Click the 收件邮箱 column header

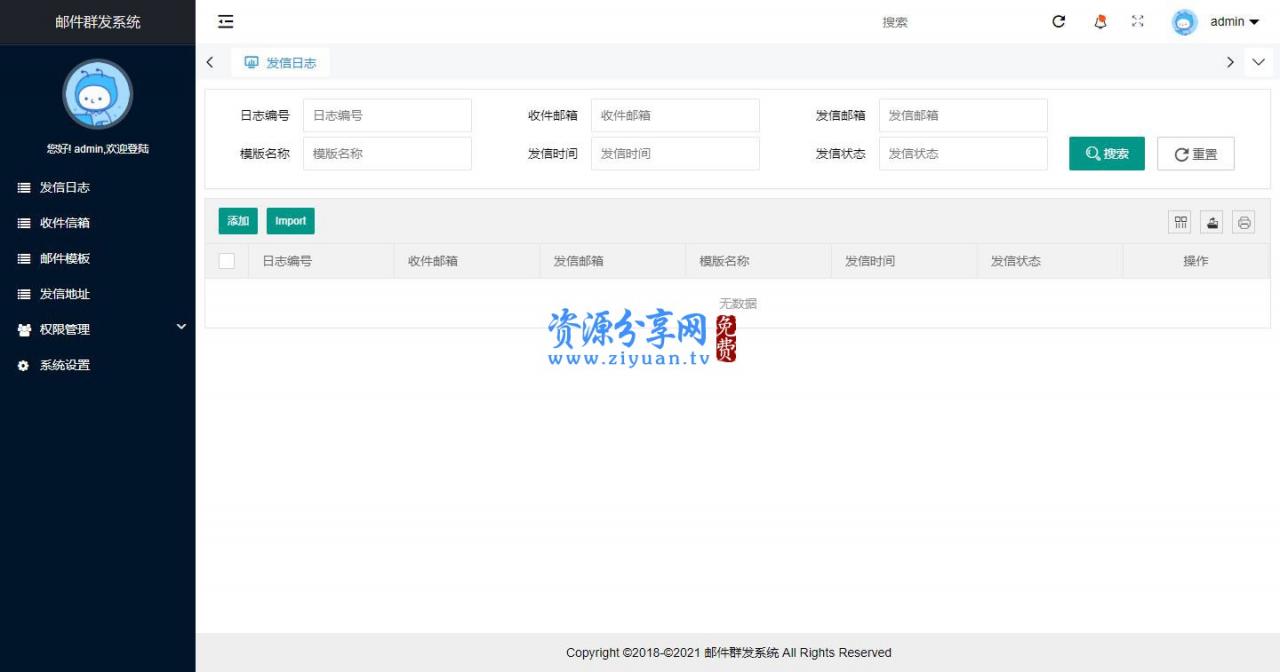click(x=467, y=261)
